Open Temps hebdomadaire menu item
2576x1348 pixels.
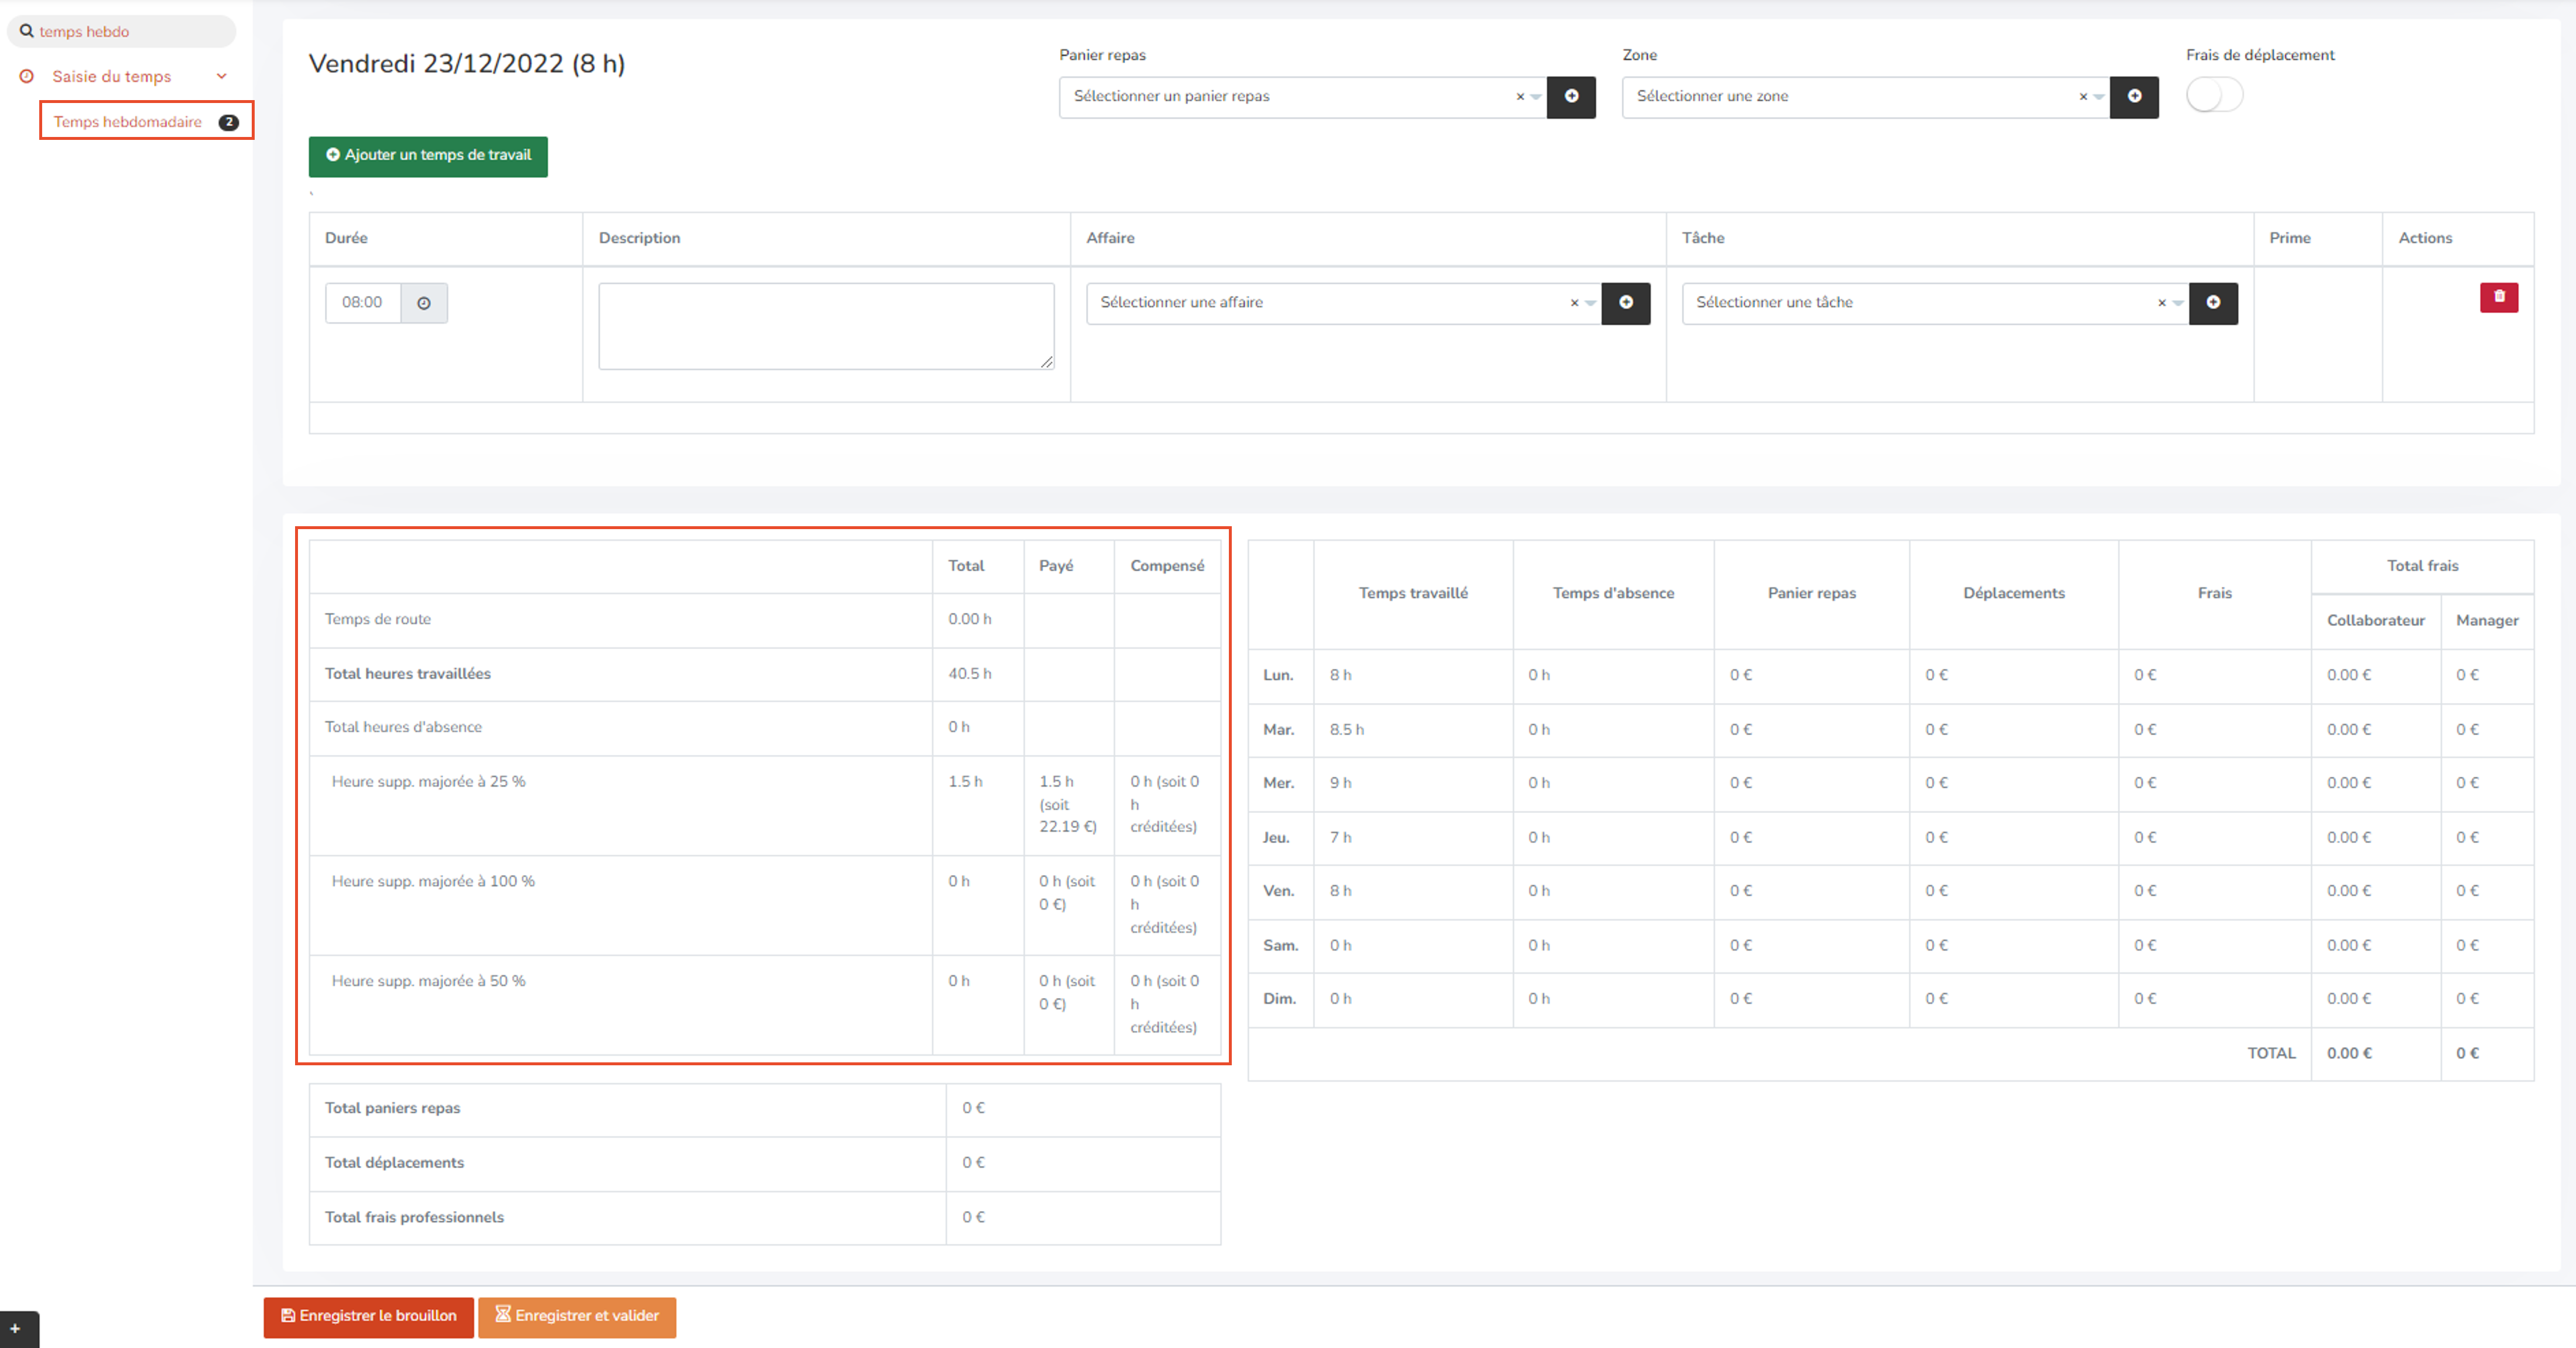[128, 121]
